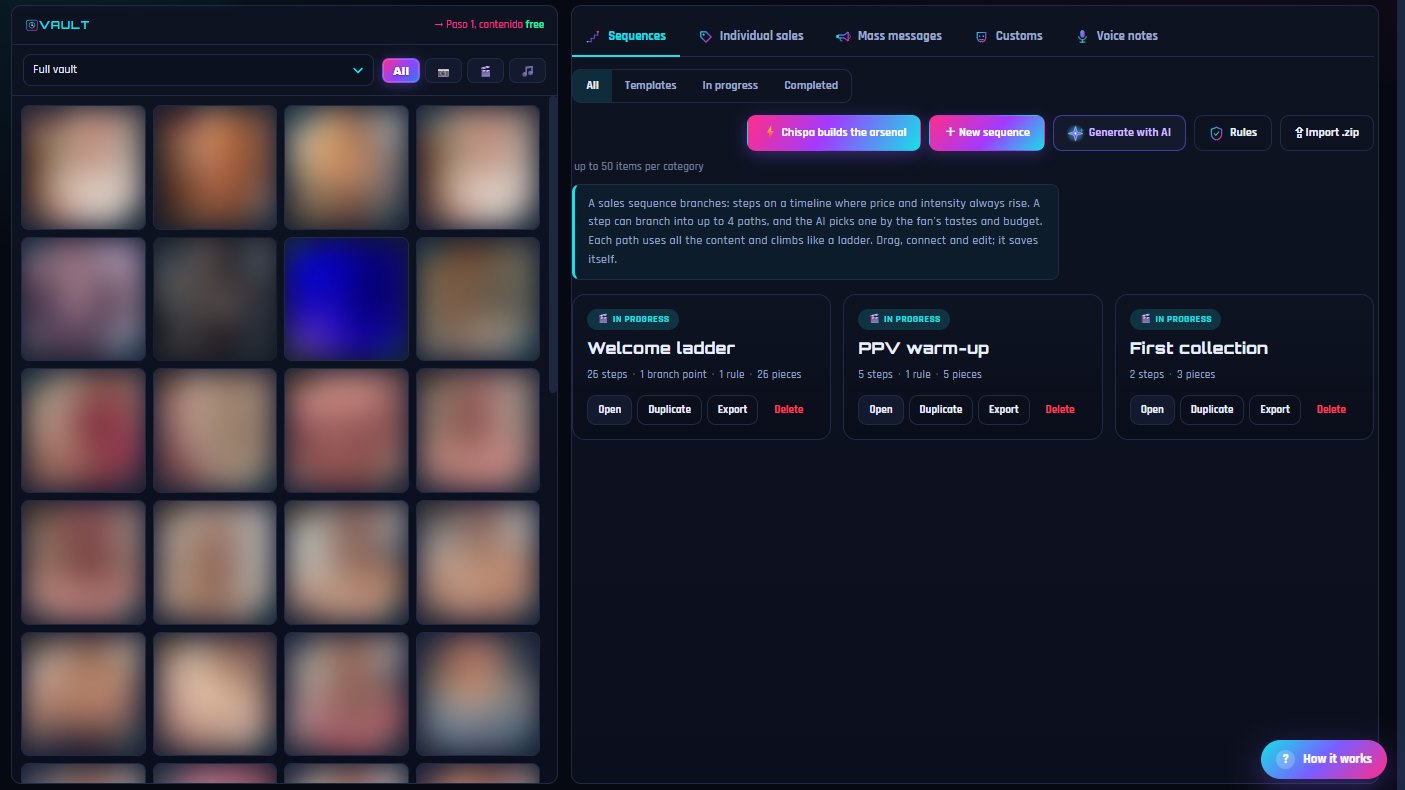
Task: Click the '26 steps · 1 branch point' summary line
Action: 694,374
